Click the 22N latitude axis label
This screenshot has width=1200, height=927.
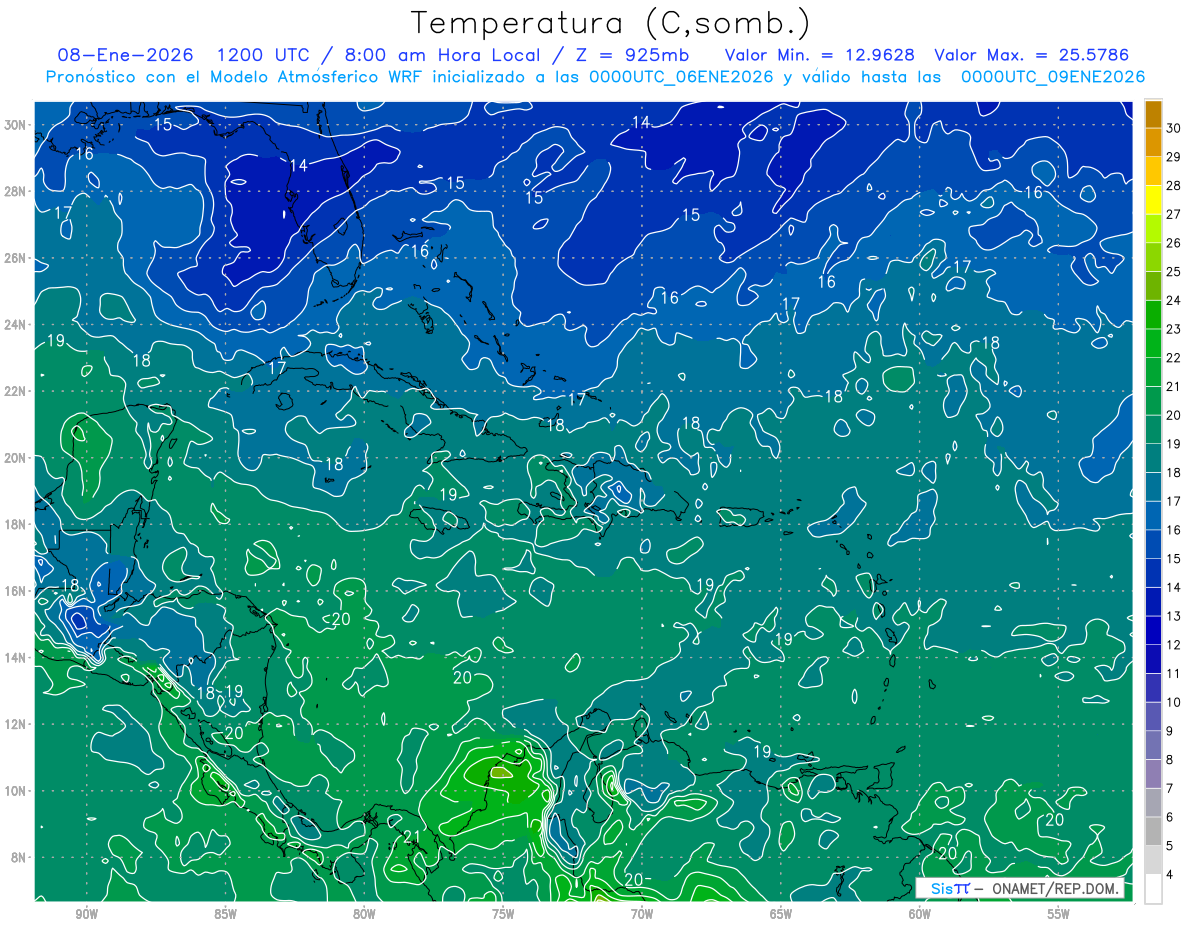(16, 391)
